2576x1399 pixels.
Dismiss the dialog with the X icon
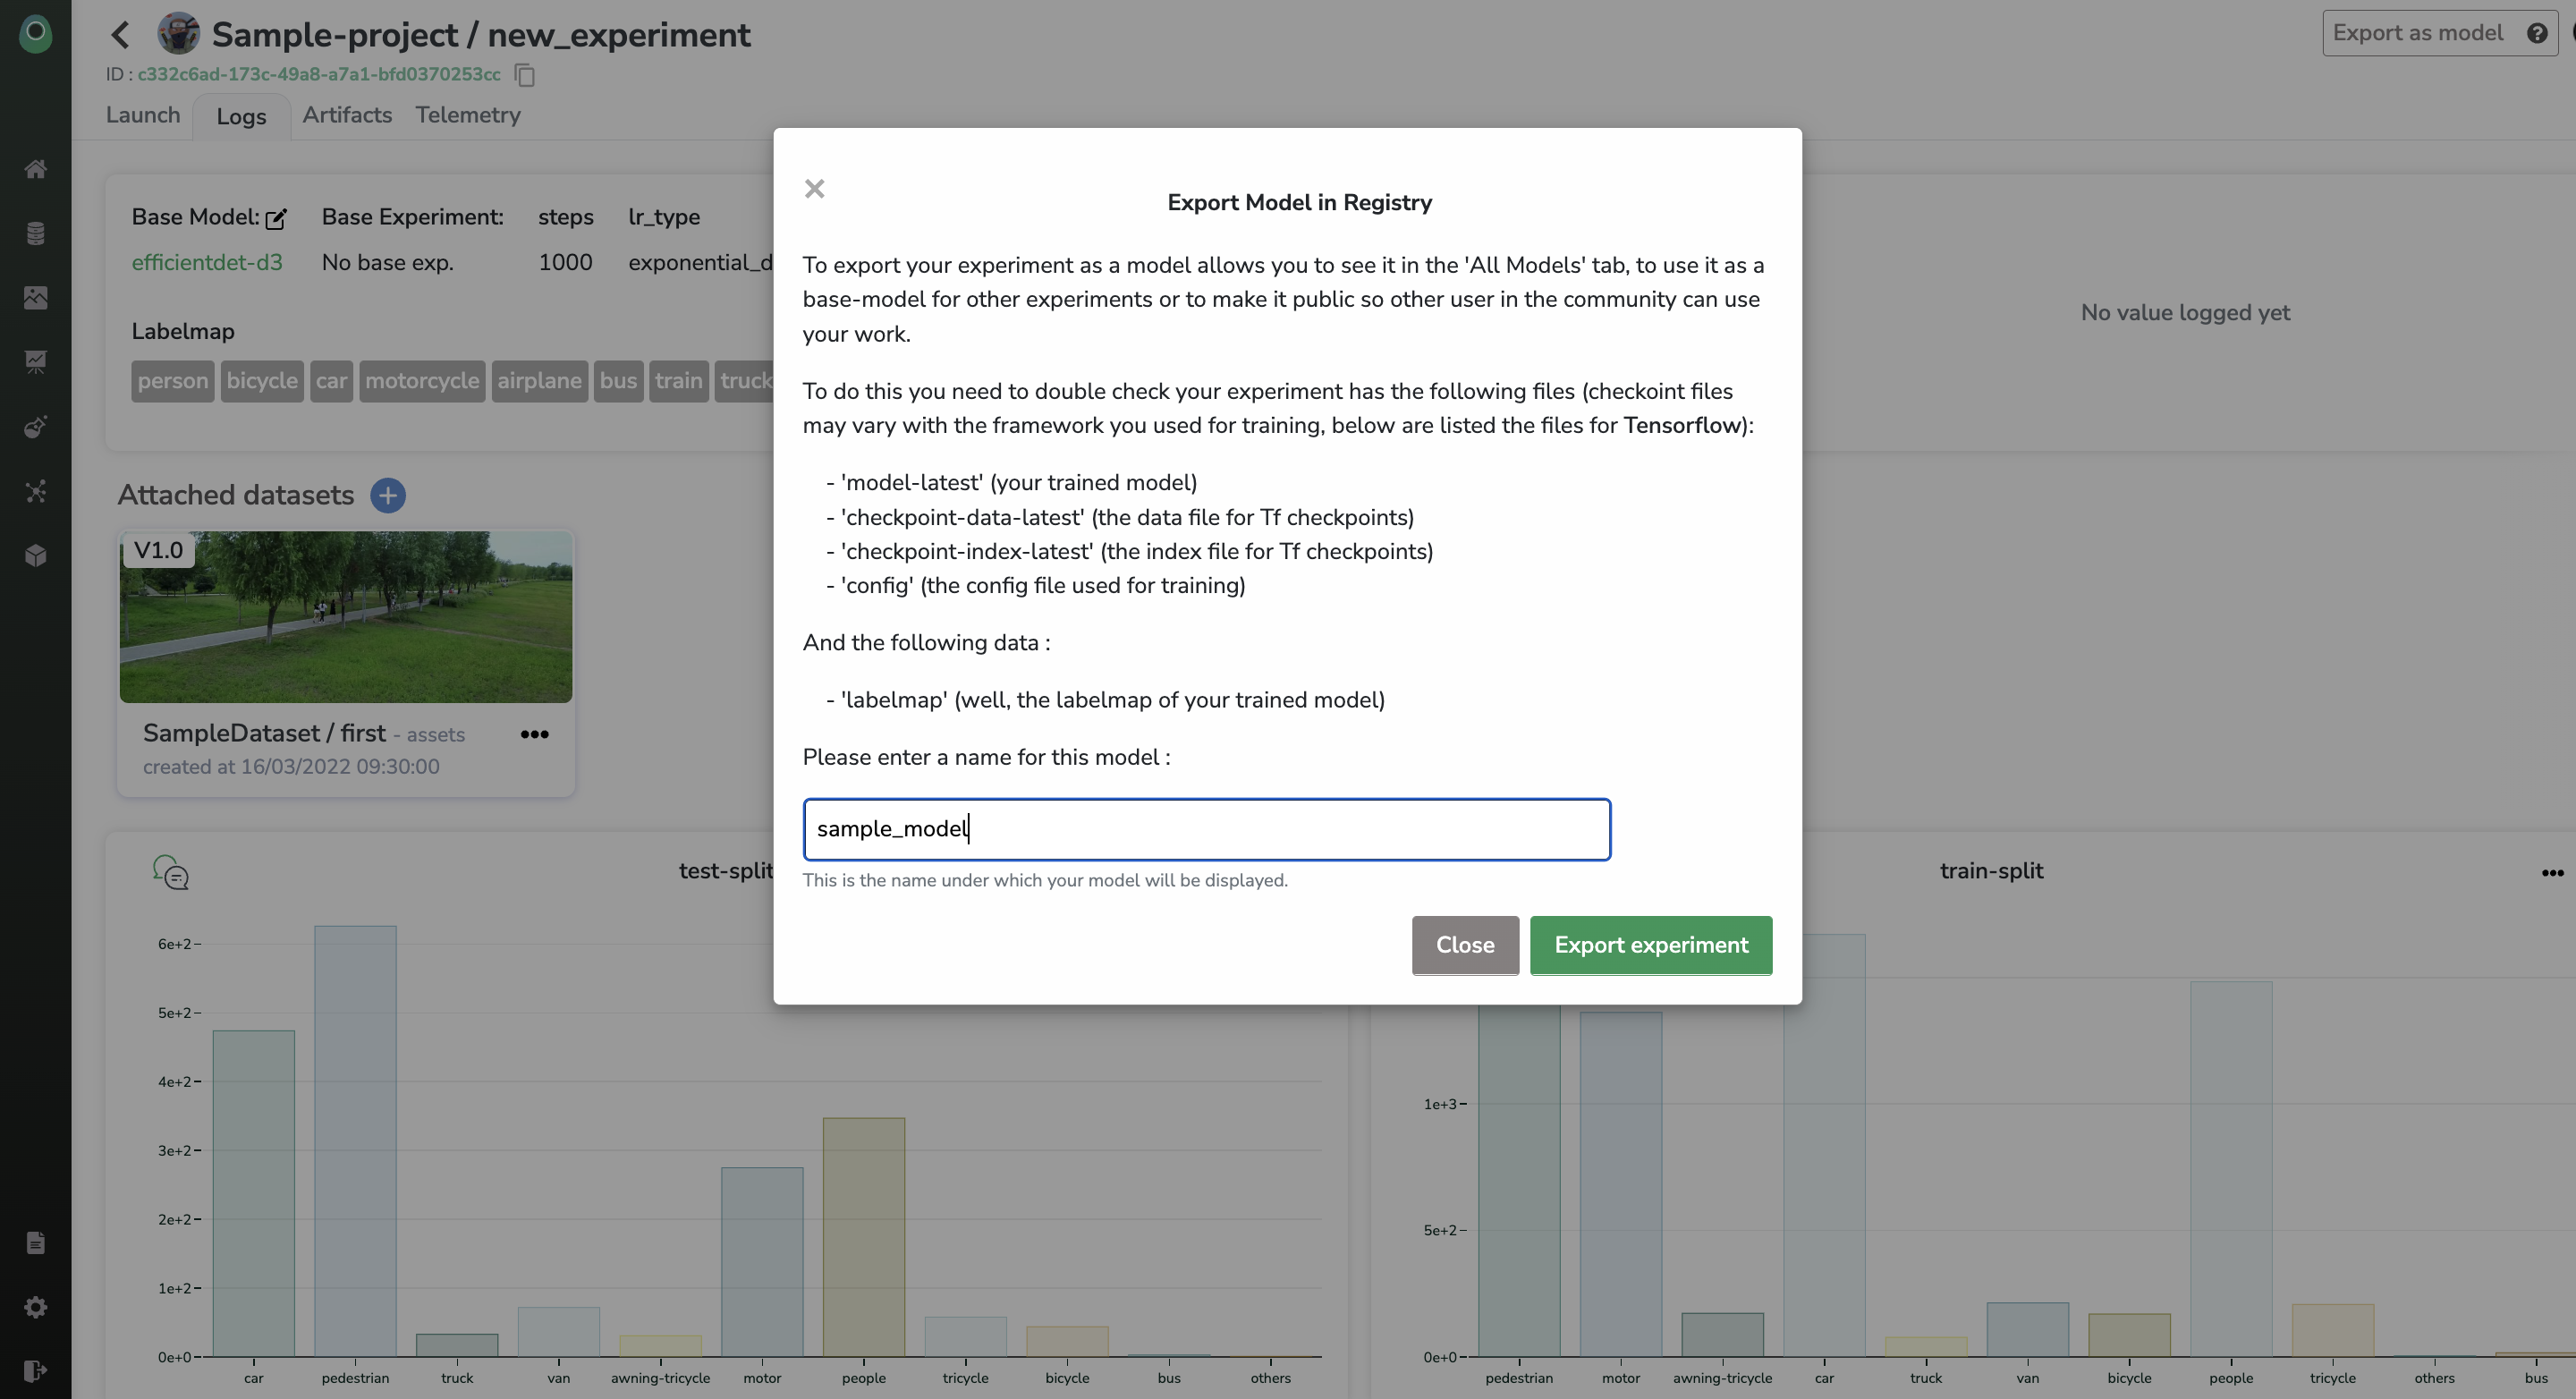click(x=814, y=189)
